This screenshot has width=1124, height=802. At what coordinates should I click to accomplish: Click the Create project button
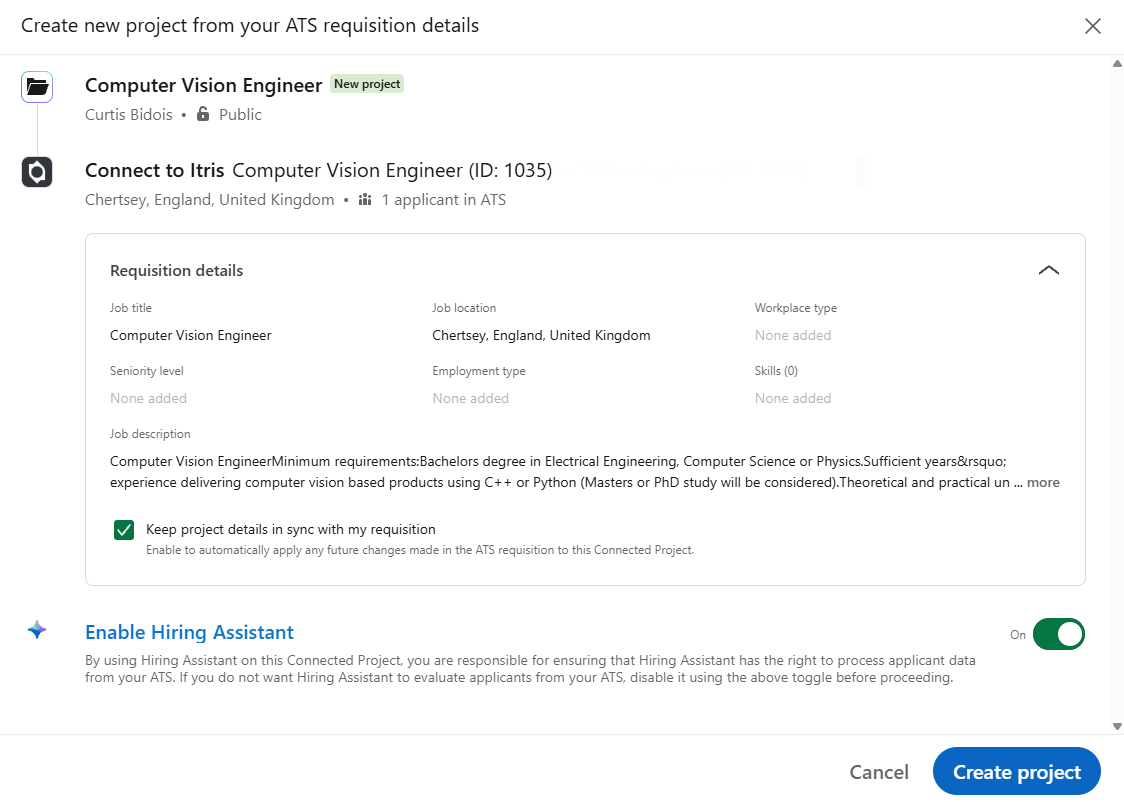(1016, 772)
